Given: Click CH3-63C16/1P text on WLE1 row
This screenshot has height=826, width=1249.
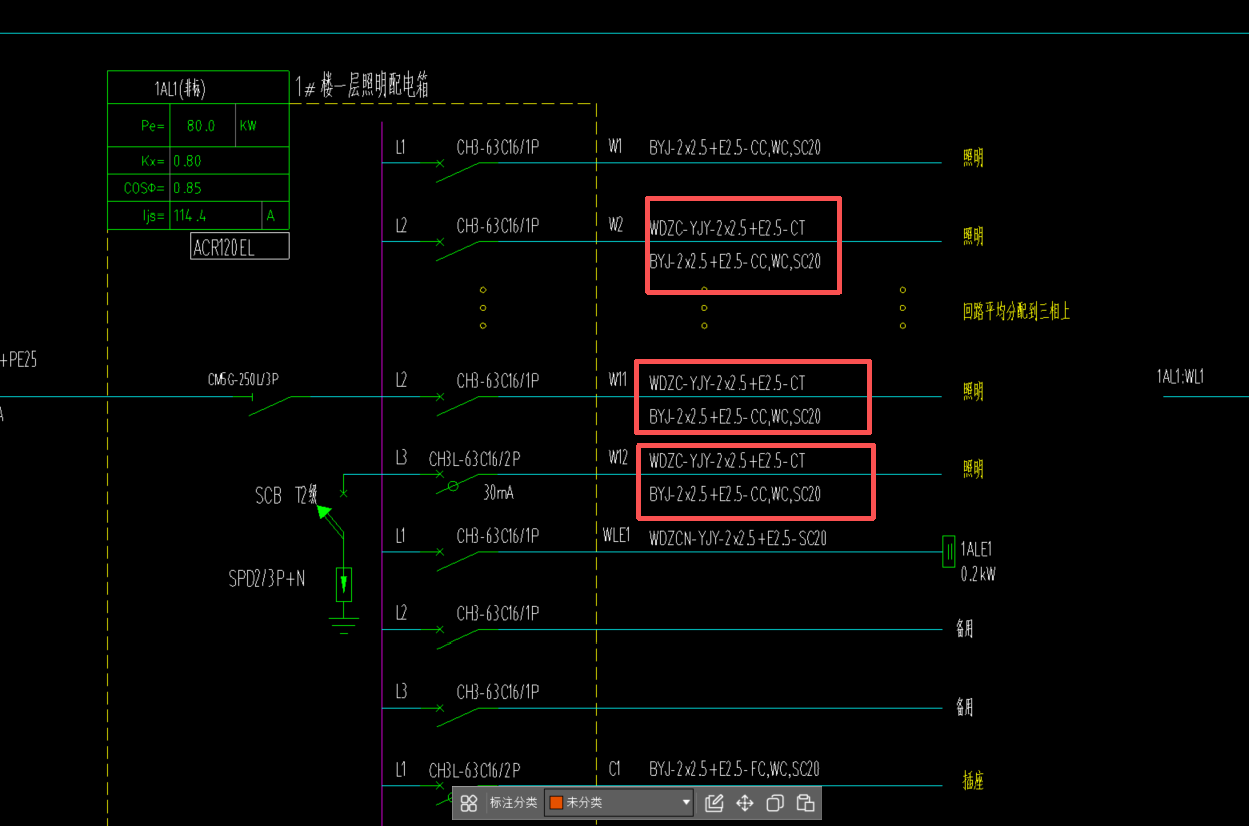Looking at the screenshot, I should click(x=498, y=537).
